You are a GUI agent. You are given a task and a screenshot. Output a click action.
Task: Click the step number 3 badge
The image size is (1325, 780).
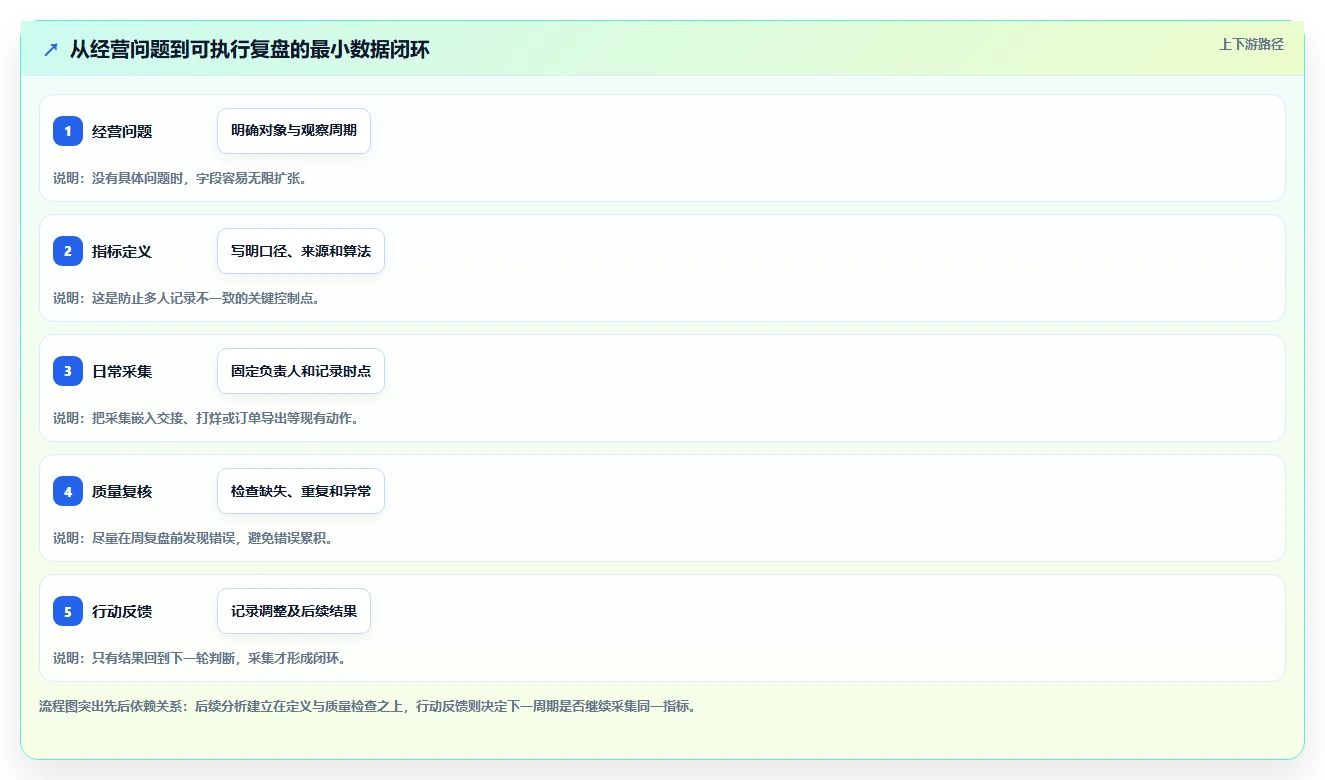68,371
